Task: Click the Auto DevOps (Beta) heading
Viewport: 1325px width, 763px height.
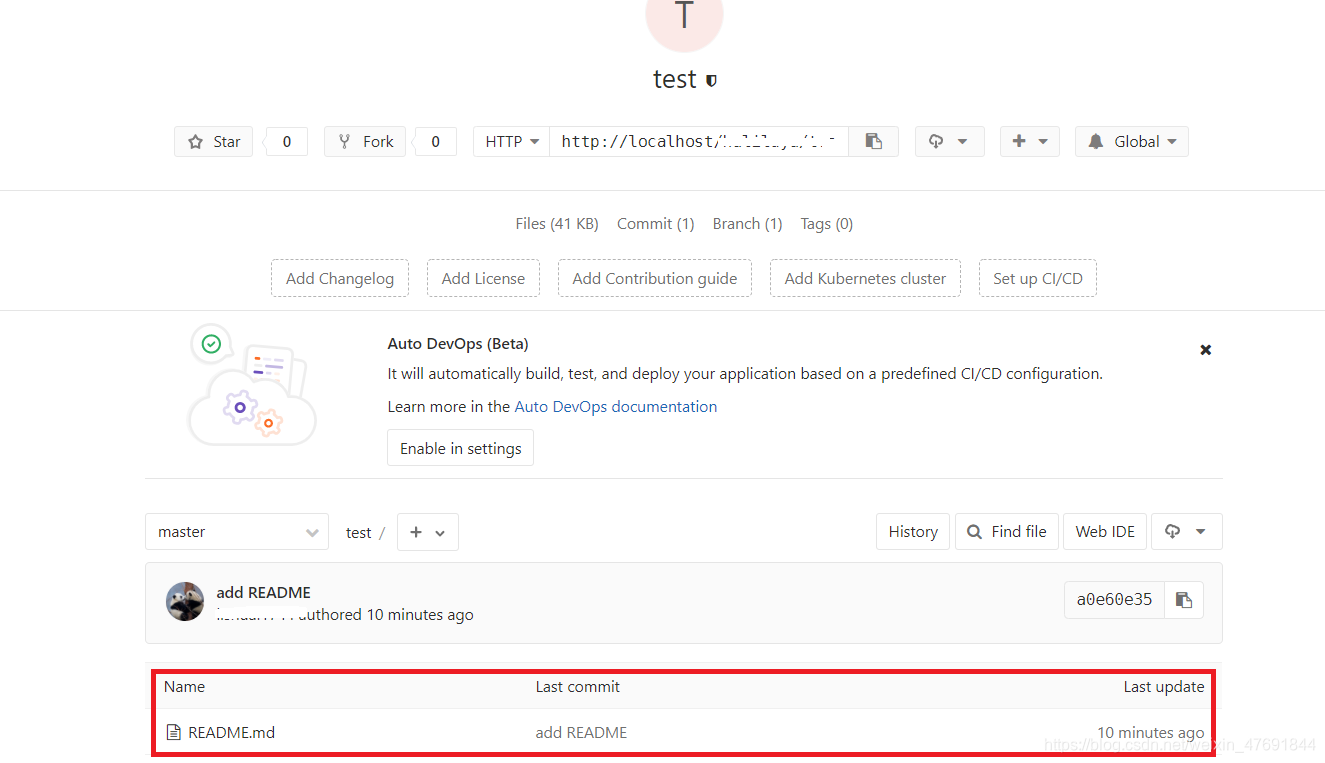Action: (458, 343)
